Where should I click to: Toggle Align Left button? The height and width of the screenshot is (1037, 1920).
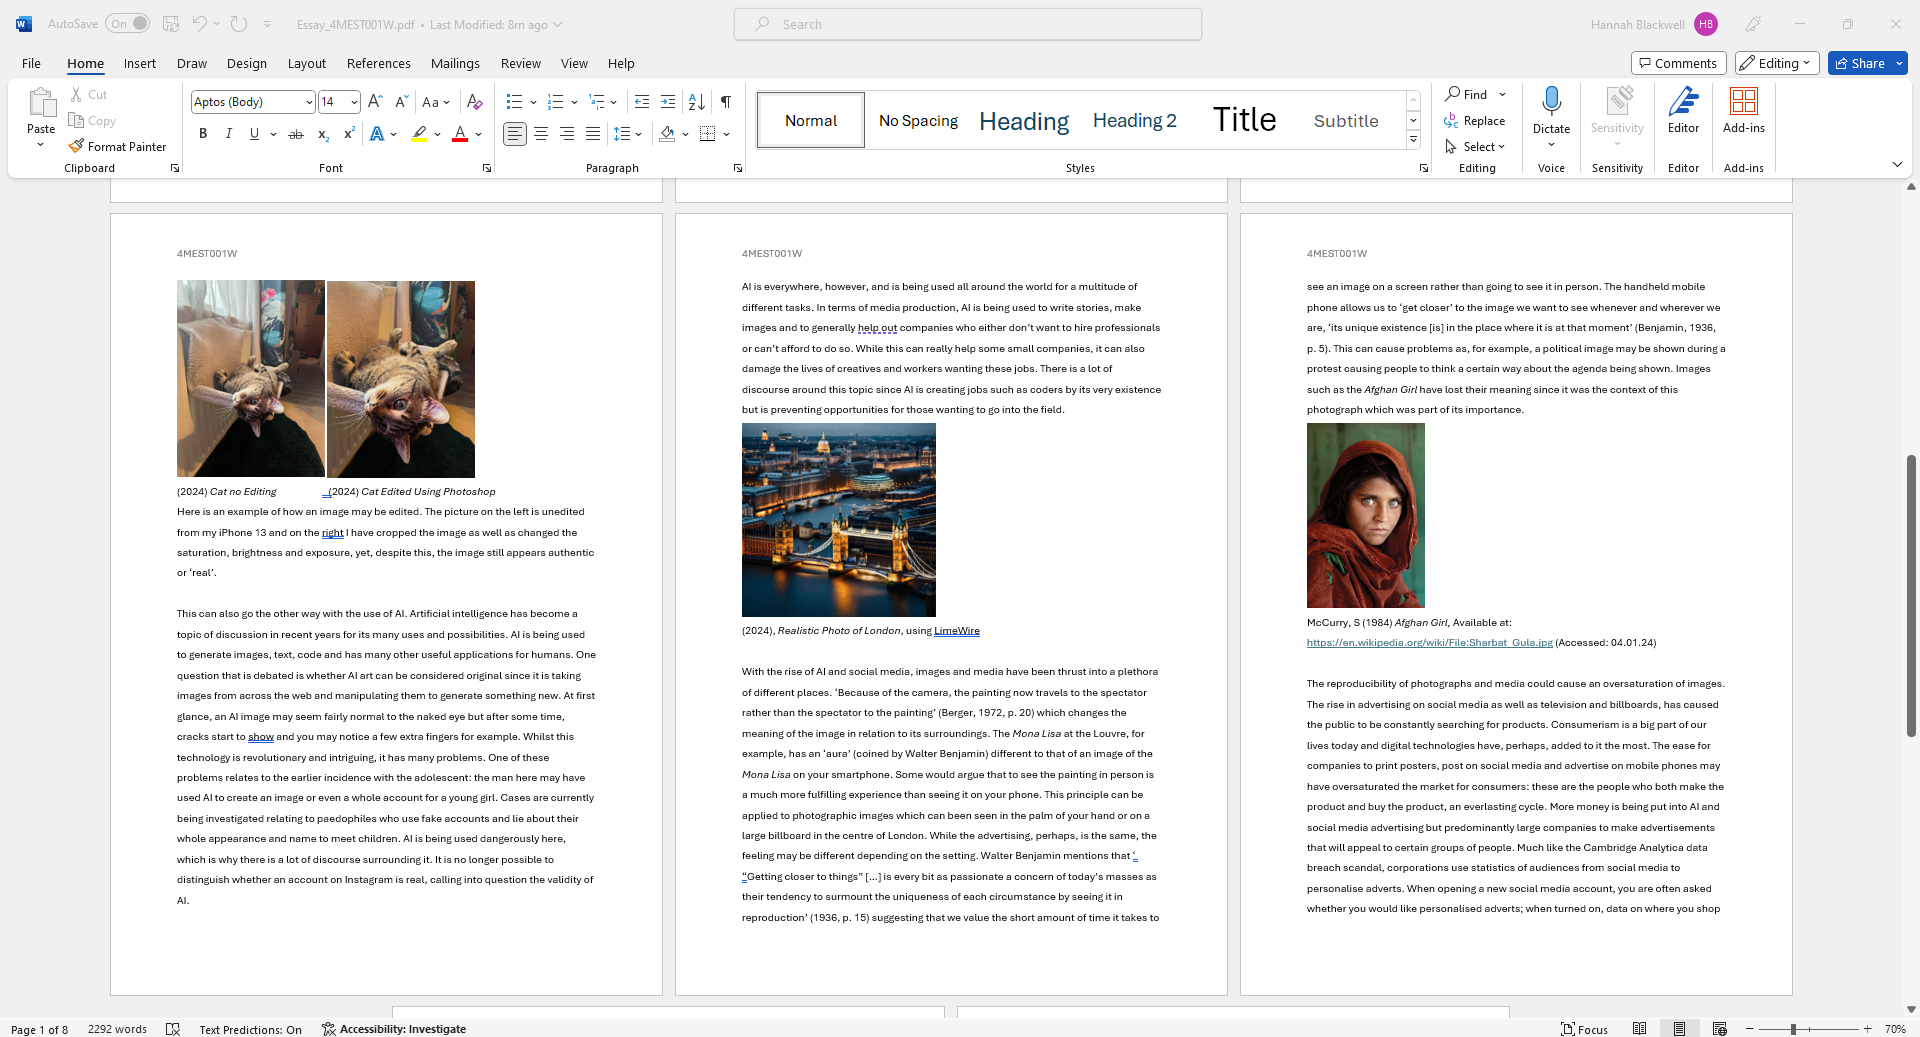[x=515, y=134]
